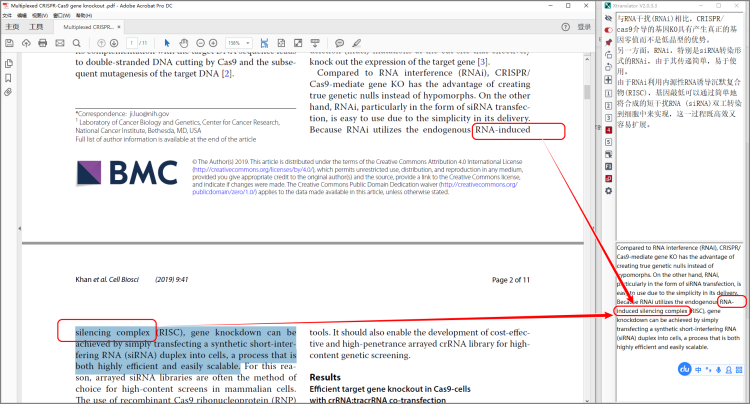The image size is (750, 404).
Task: Click the save file icon in Acrobat toolbar
Action: pyautogui.click(x=9, y=43)
